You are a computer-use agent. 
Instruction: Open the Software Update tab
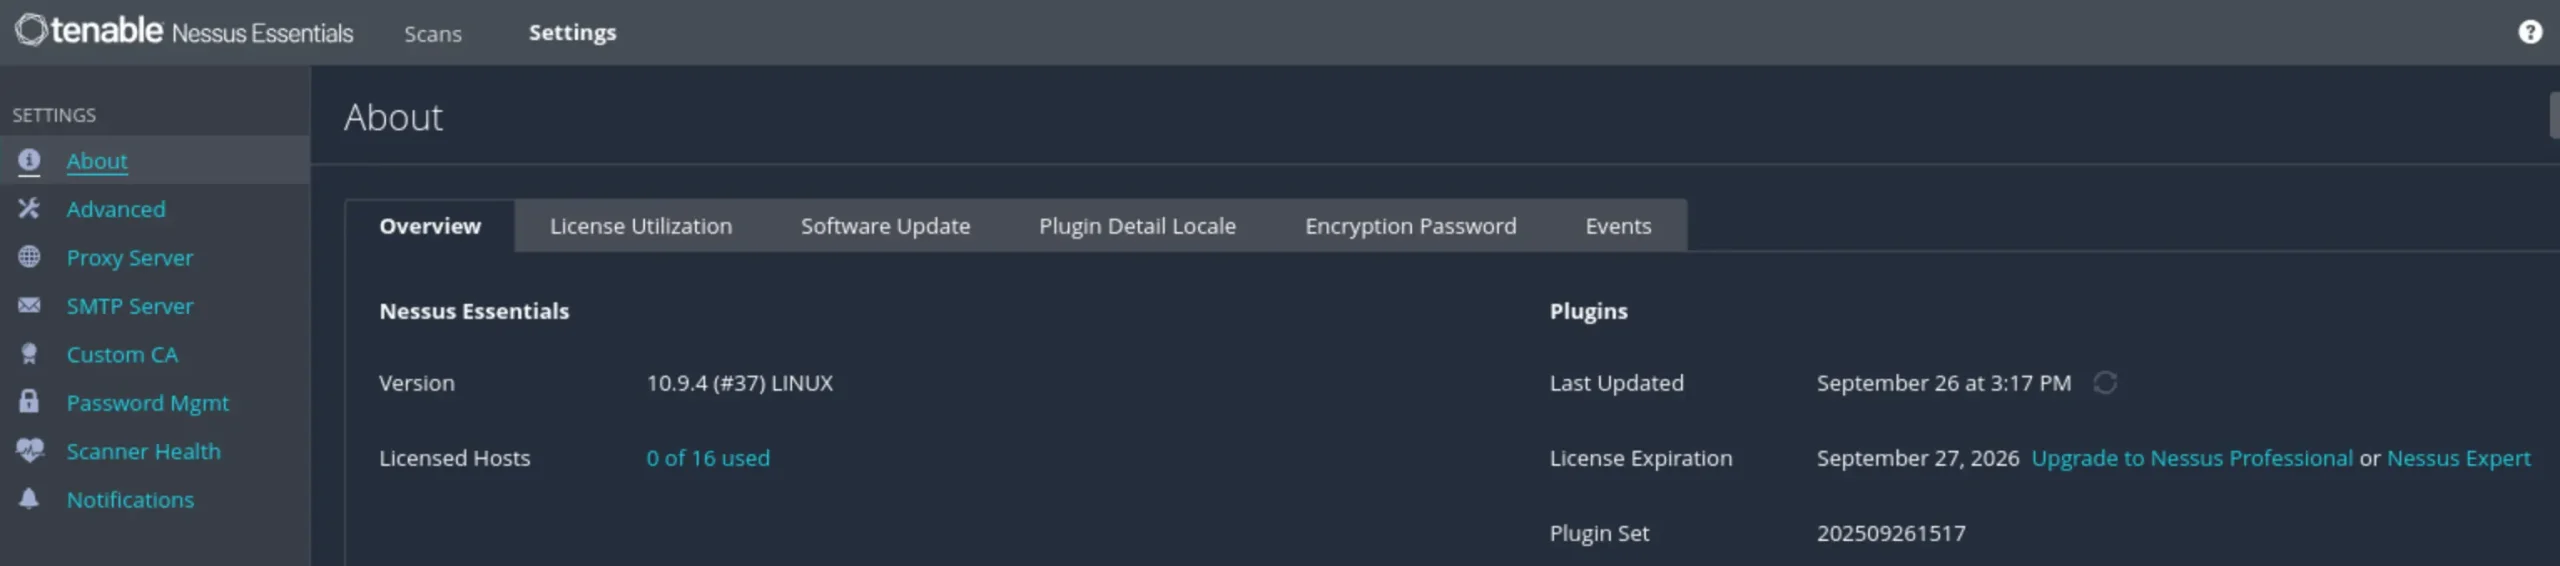pos(885,226)
